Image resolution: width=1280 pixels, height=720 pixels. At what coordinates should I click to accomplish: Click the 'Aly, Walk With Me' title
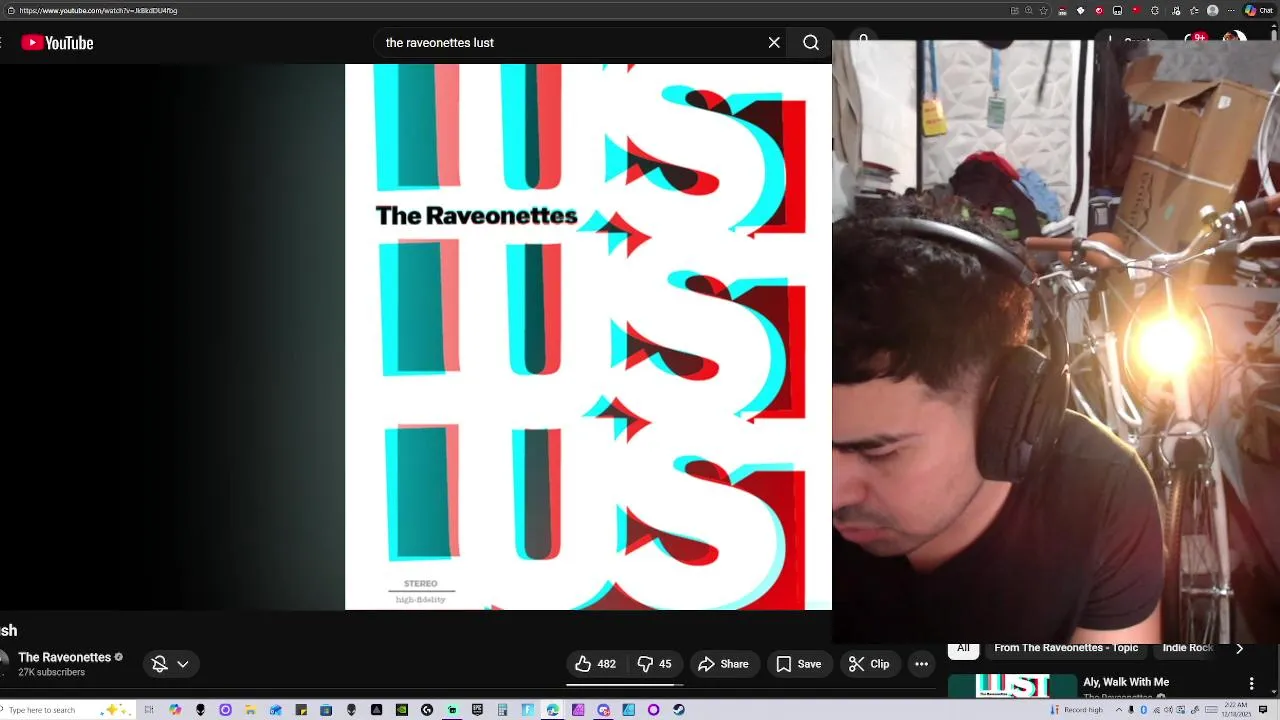point(1126,682)
